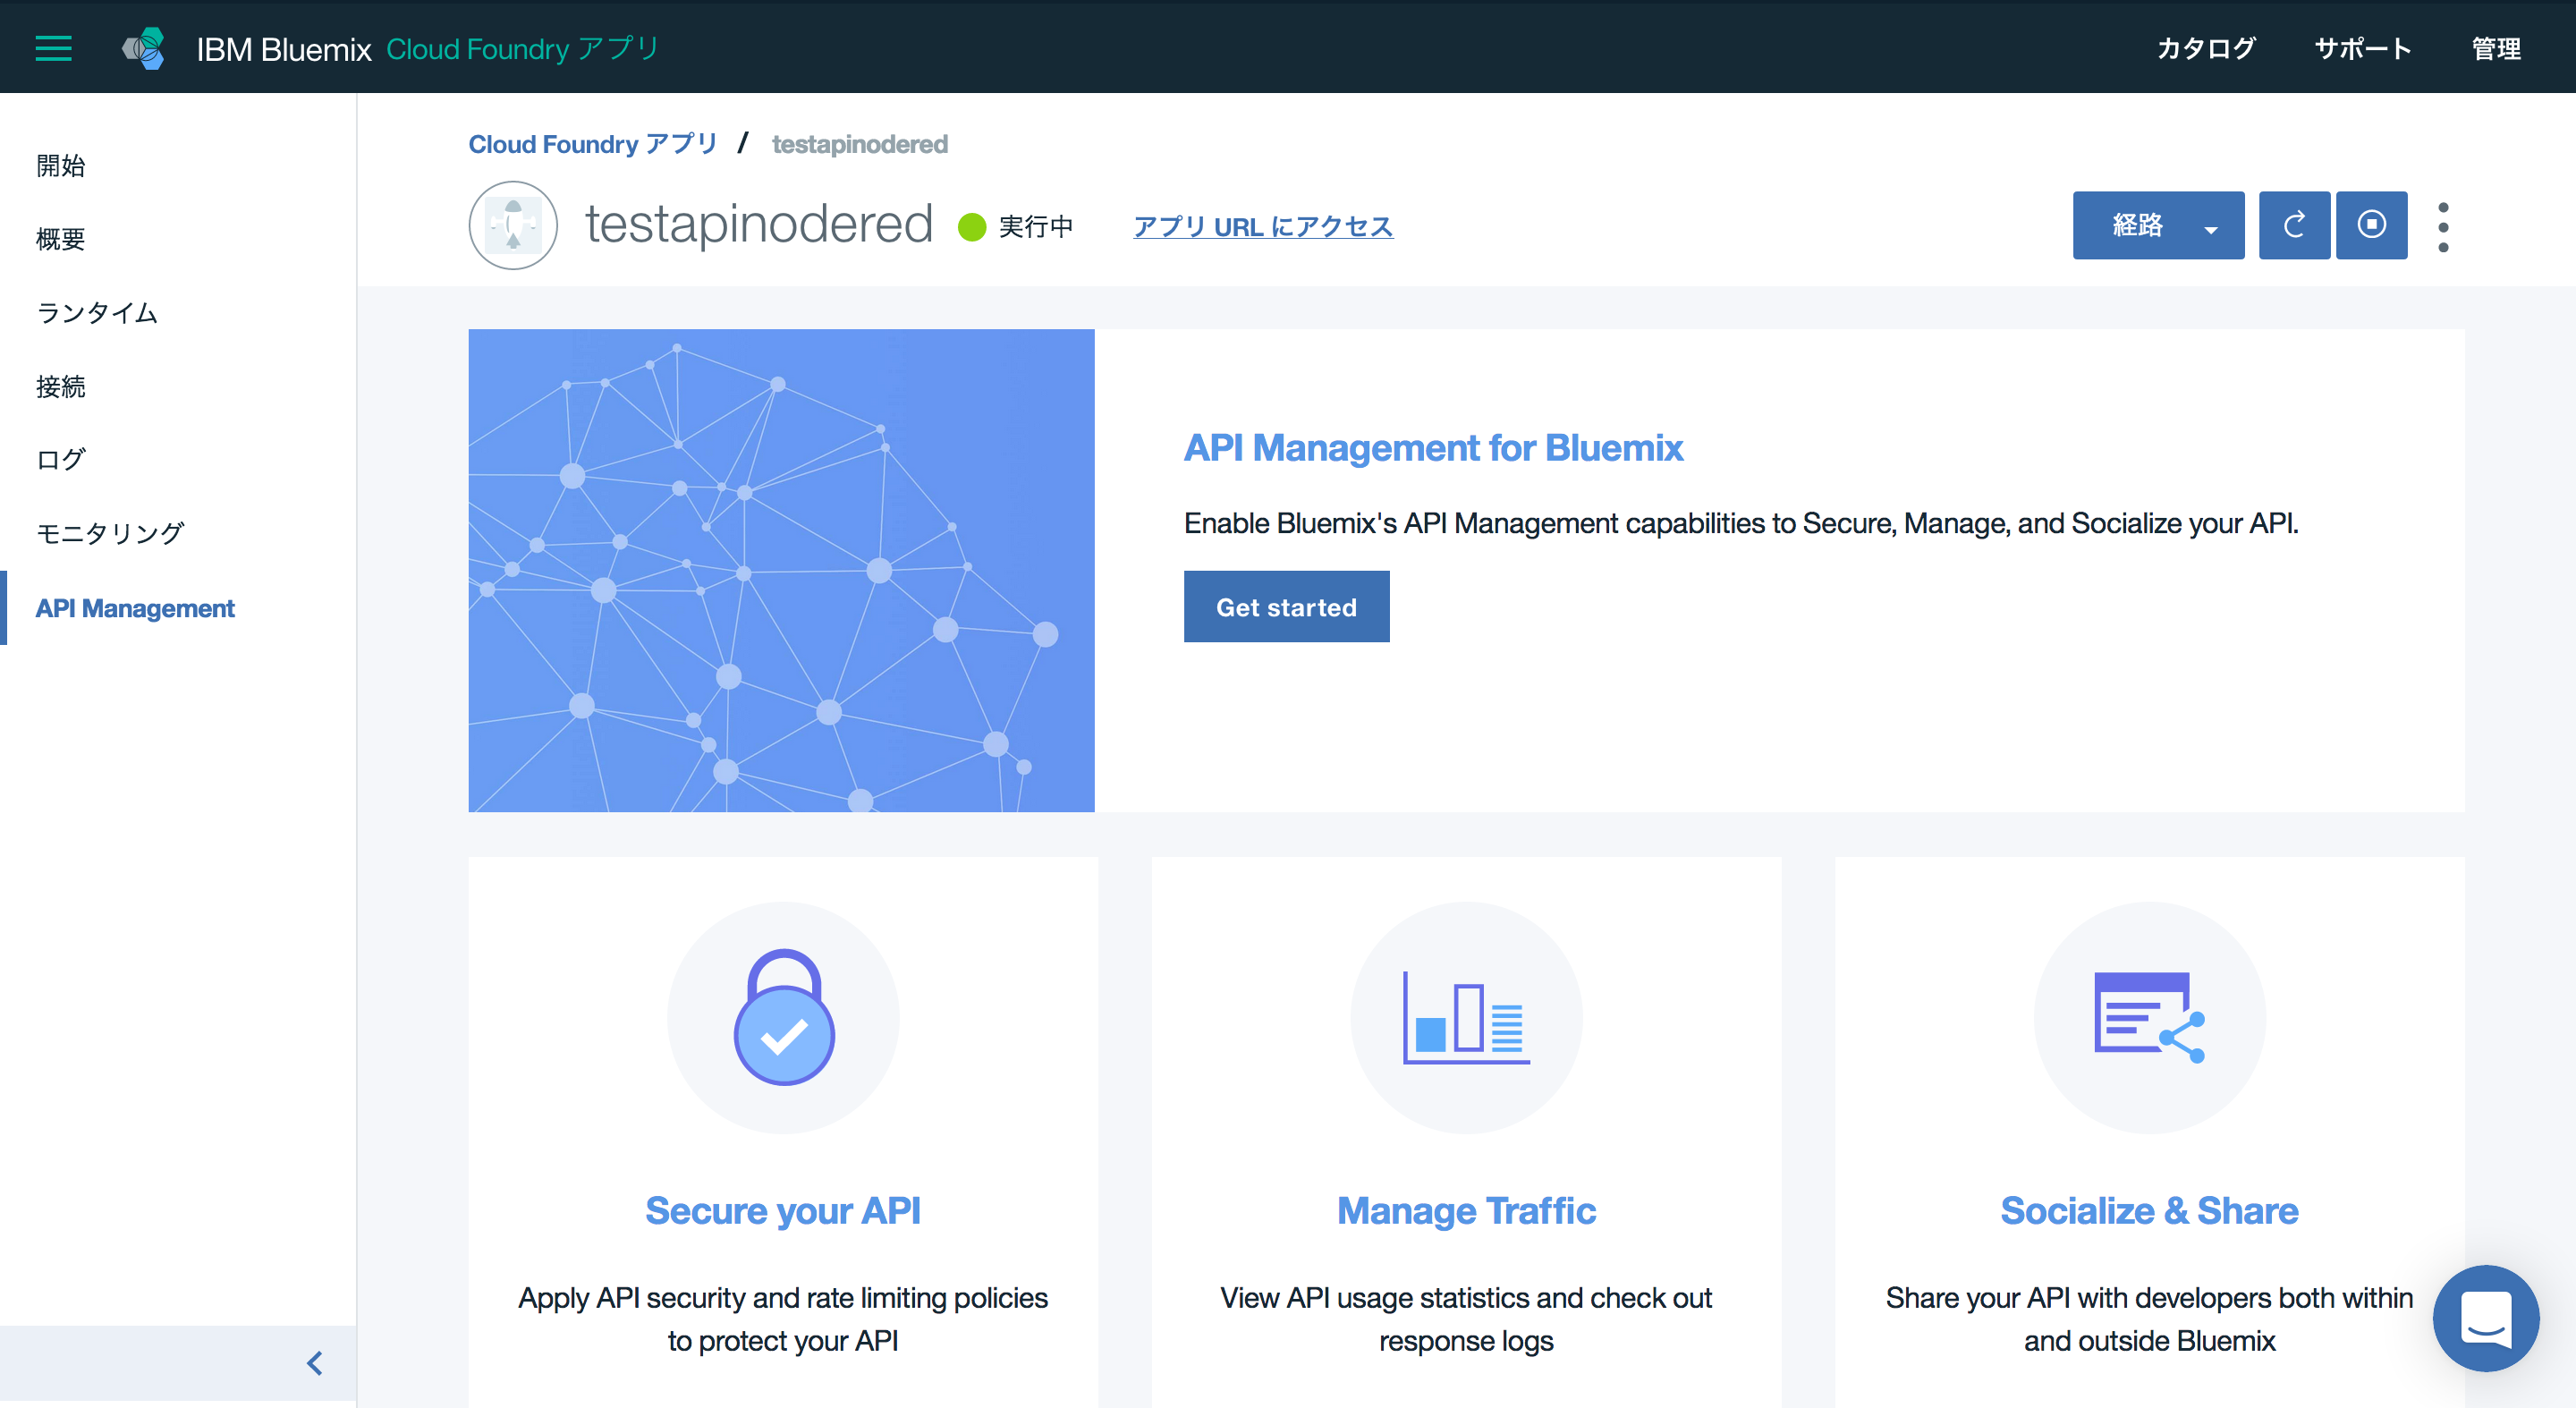Click the View API usage statistics description

click(1466, 1319)
